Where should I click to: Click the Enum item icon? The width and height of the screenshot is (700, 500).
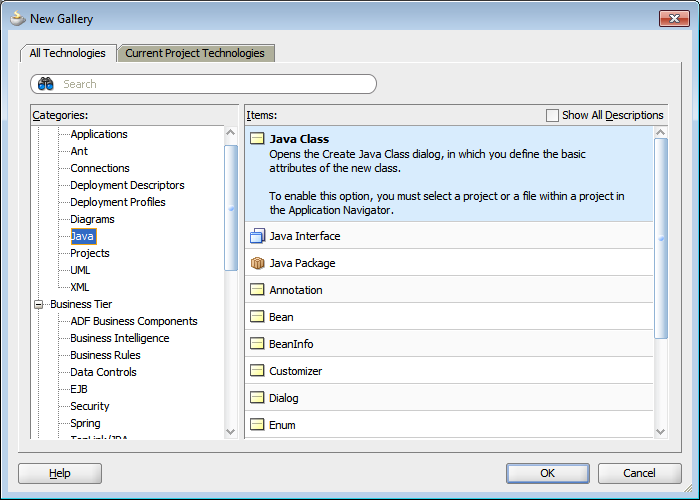(257, 425)
